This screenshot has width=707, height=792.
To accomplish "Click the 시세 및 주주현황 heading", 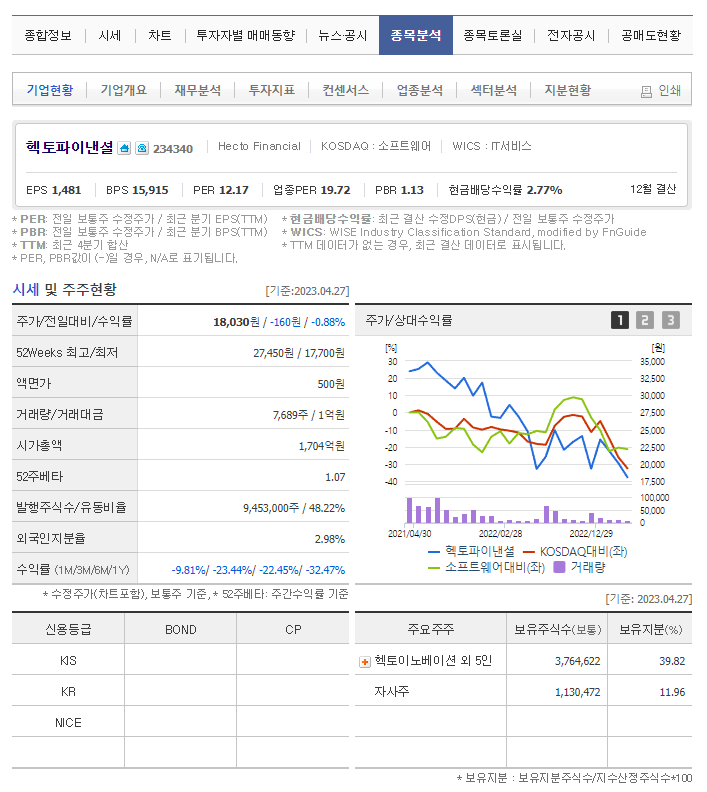I will pos(65,290).
